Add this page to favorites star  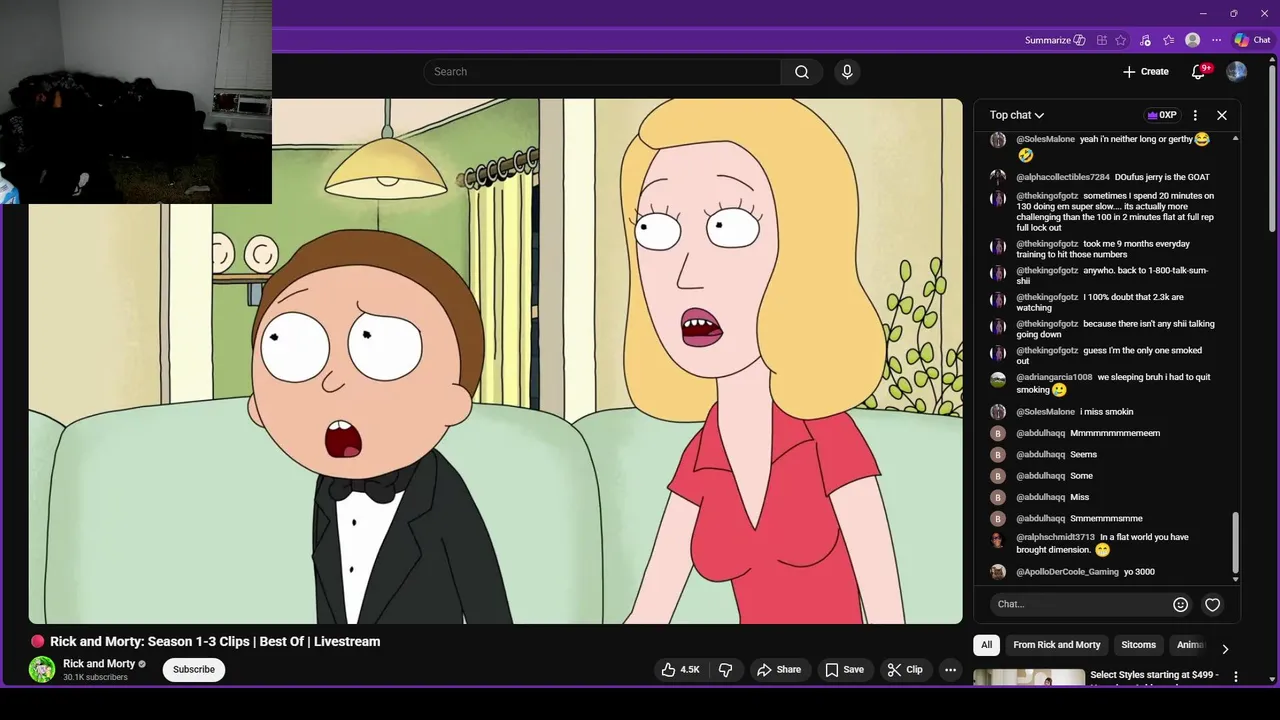(x=1121, y=40)
